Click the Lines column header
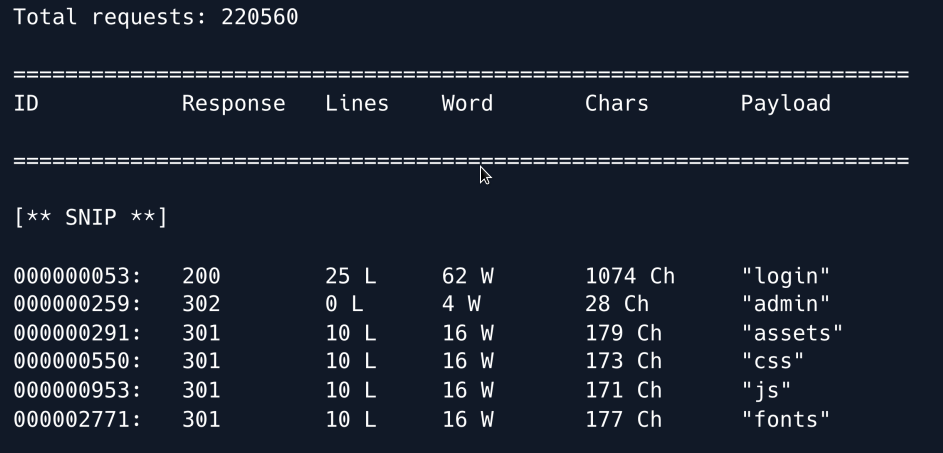 coord(356,104)
